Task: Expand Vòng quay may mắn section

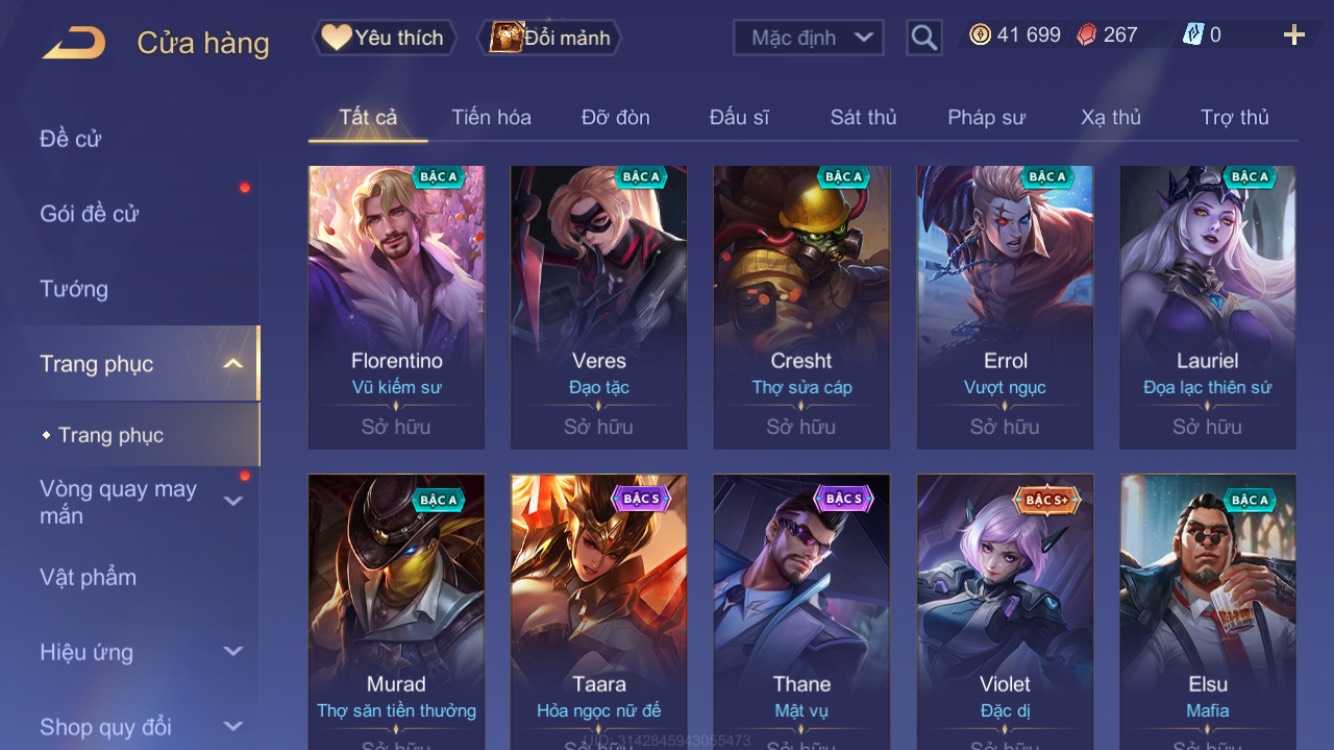Action: pos(232,501)
